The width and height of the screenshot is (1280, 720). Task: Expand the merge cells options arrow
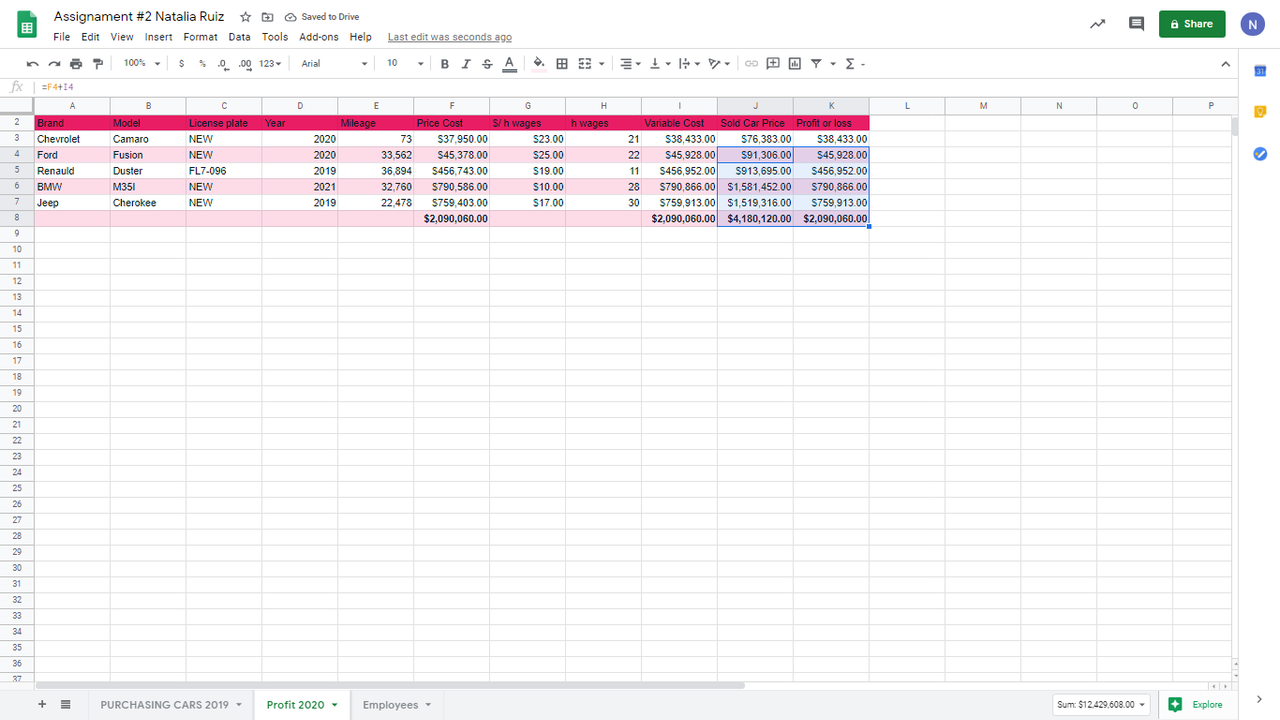click(x=602, y=64)
